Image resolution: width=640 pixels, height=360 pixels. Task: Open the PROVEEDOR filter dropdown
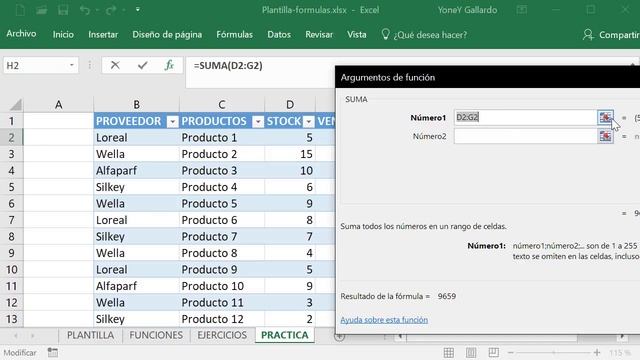pyautogui.click(x=173, y=121)
